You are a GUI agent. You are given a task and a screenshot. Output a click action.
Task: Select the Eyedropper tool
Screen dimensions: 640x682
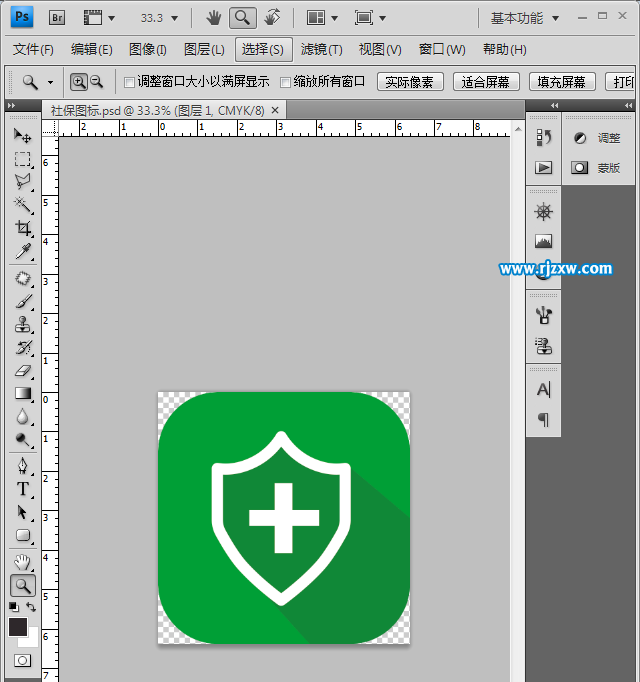23,251
